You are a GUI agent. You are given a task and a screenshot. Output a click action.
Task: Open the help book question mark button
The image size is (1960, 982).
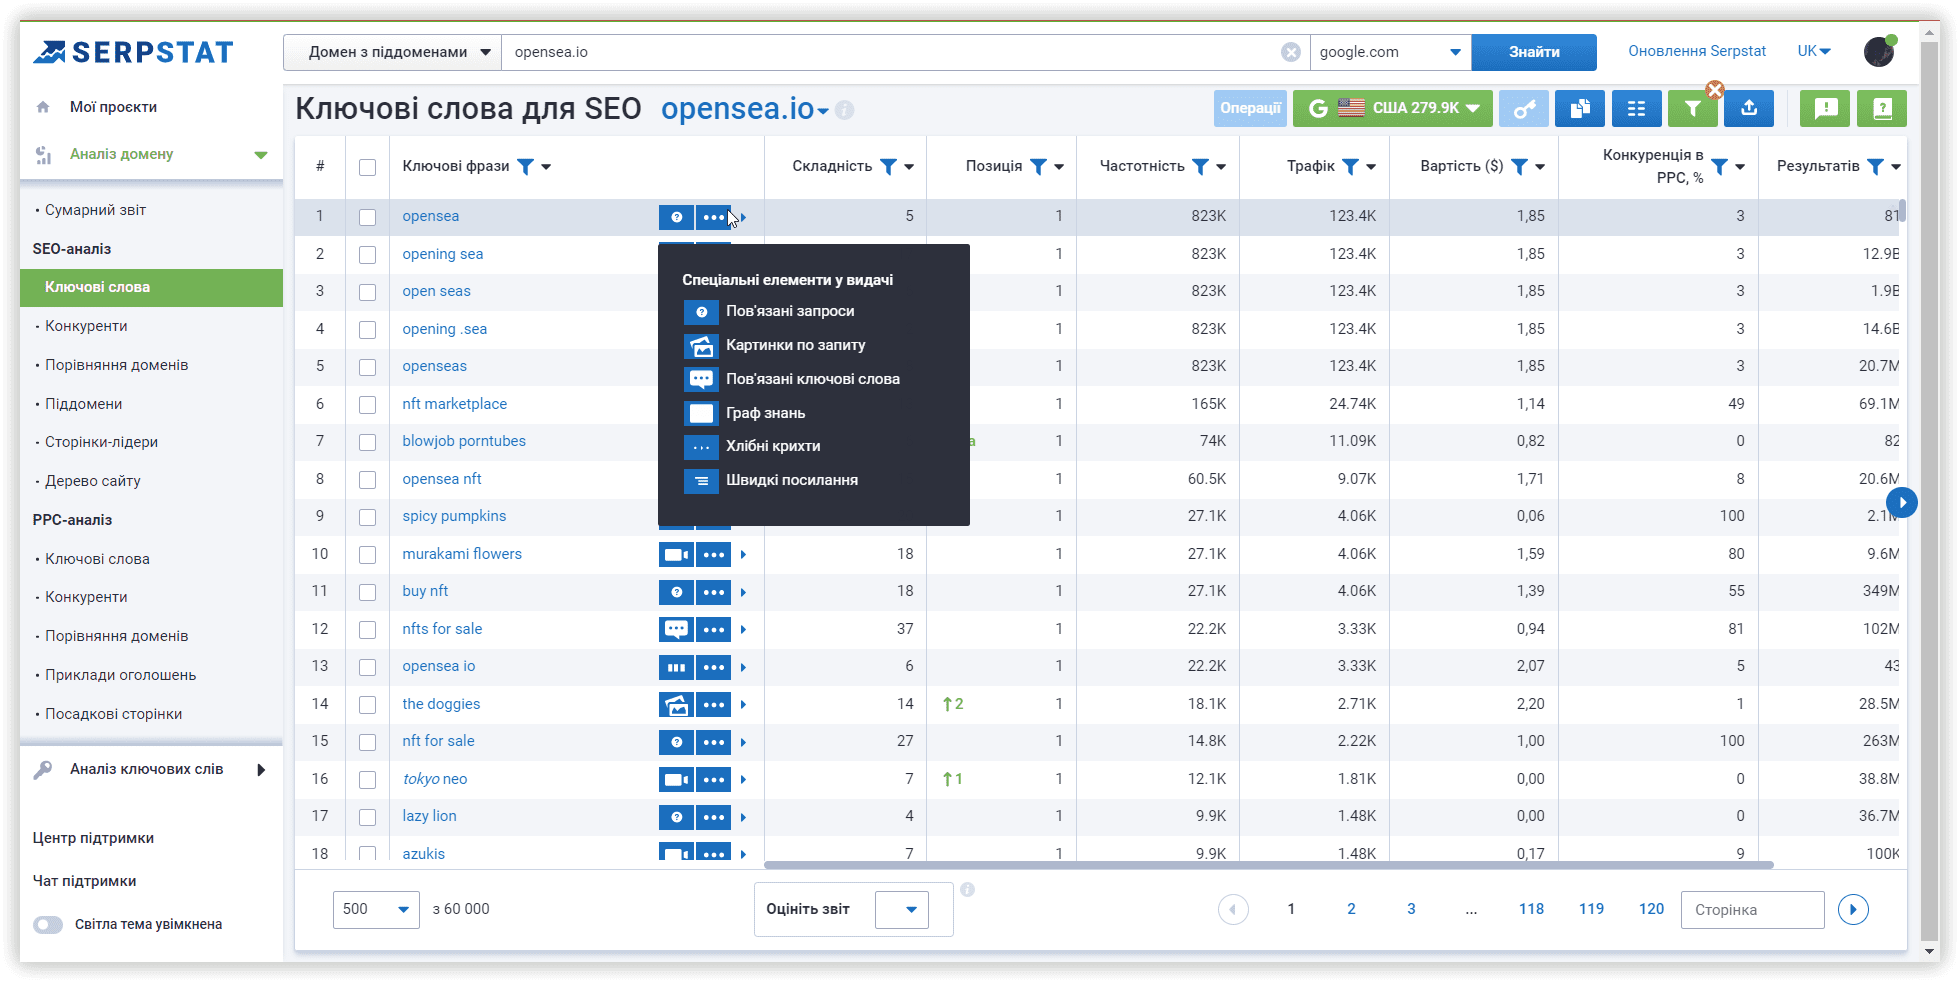[1882, 108]
